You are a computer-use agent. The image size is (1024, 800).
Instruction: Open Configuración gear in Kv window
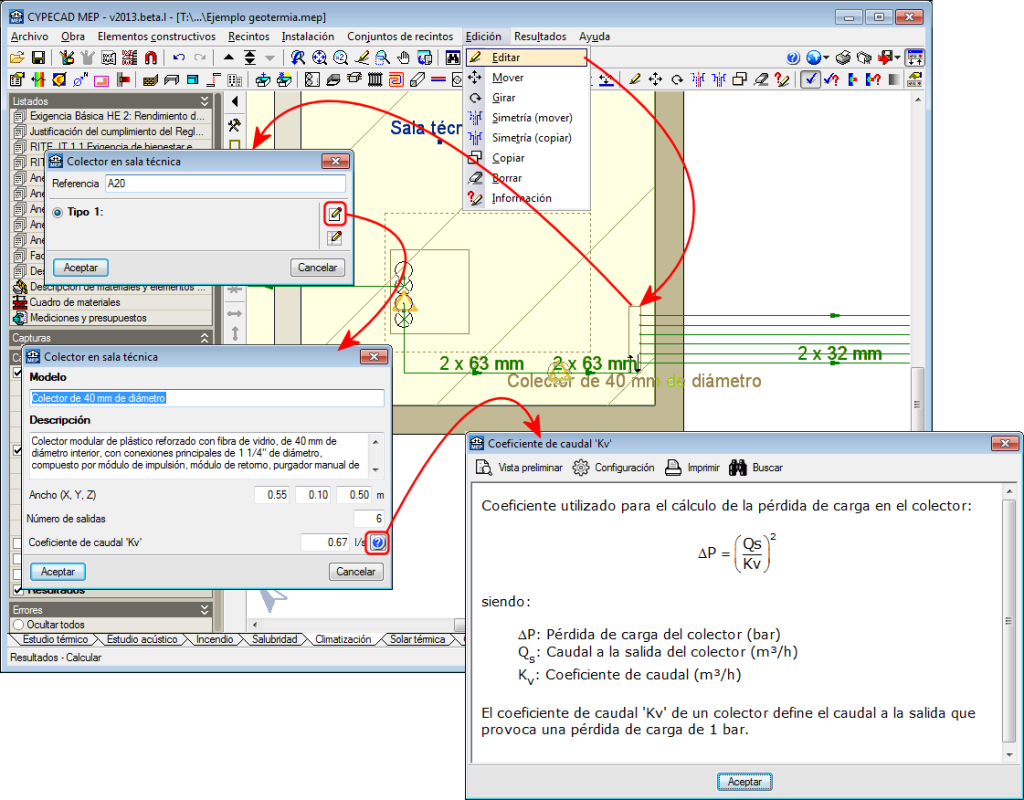581,467
